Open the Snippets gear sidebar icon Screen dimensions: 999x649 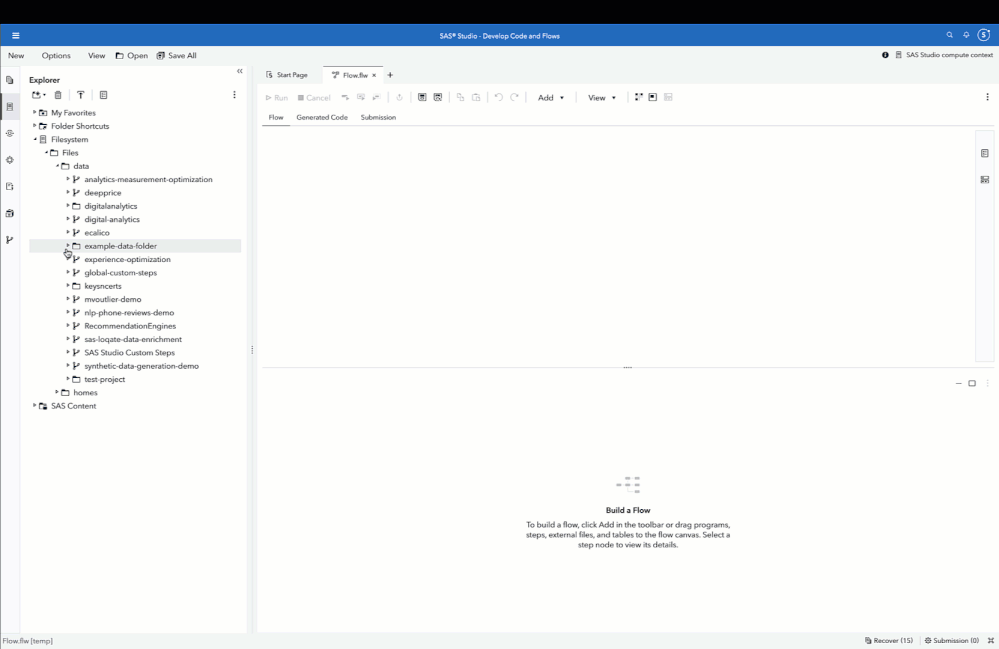click(x=10, y=160)
